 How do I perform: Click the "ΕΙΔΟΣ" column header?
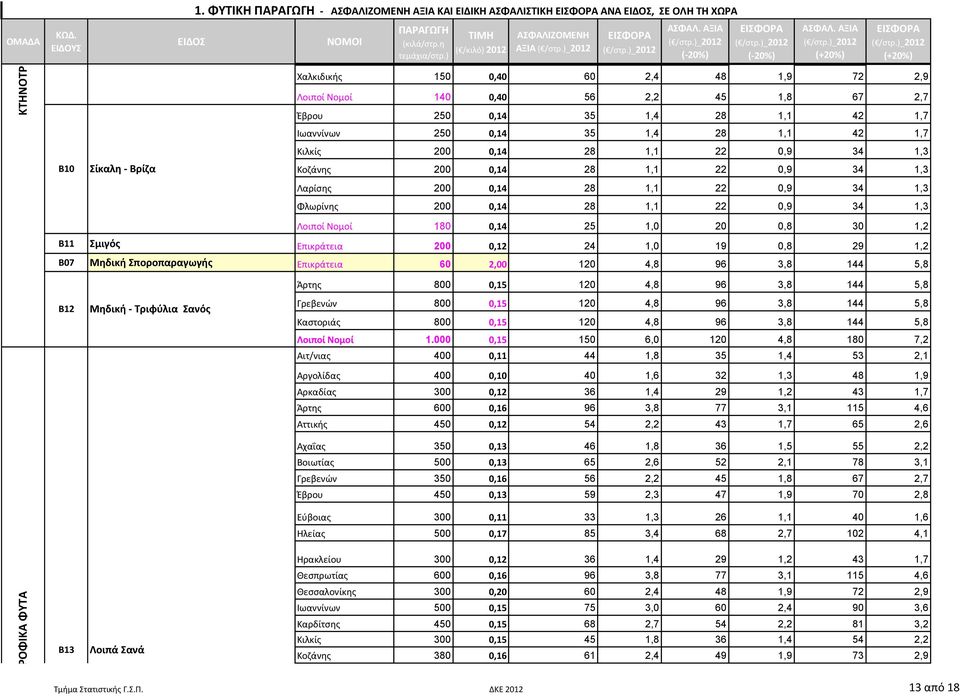click(x=191, y=42)
